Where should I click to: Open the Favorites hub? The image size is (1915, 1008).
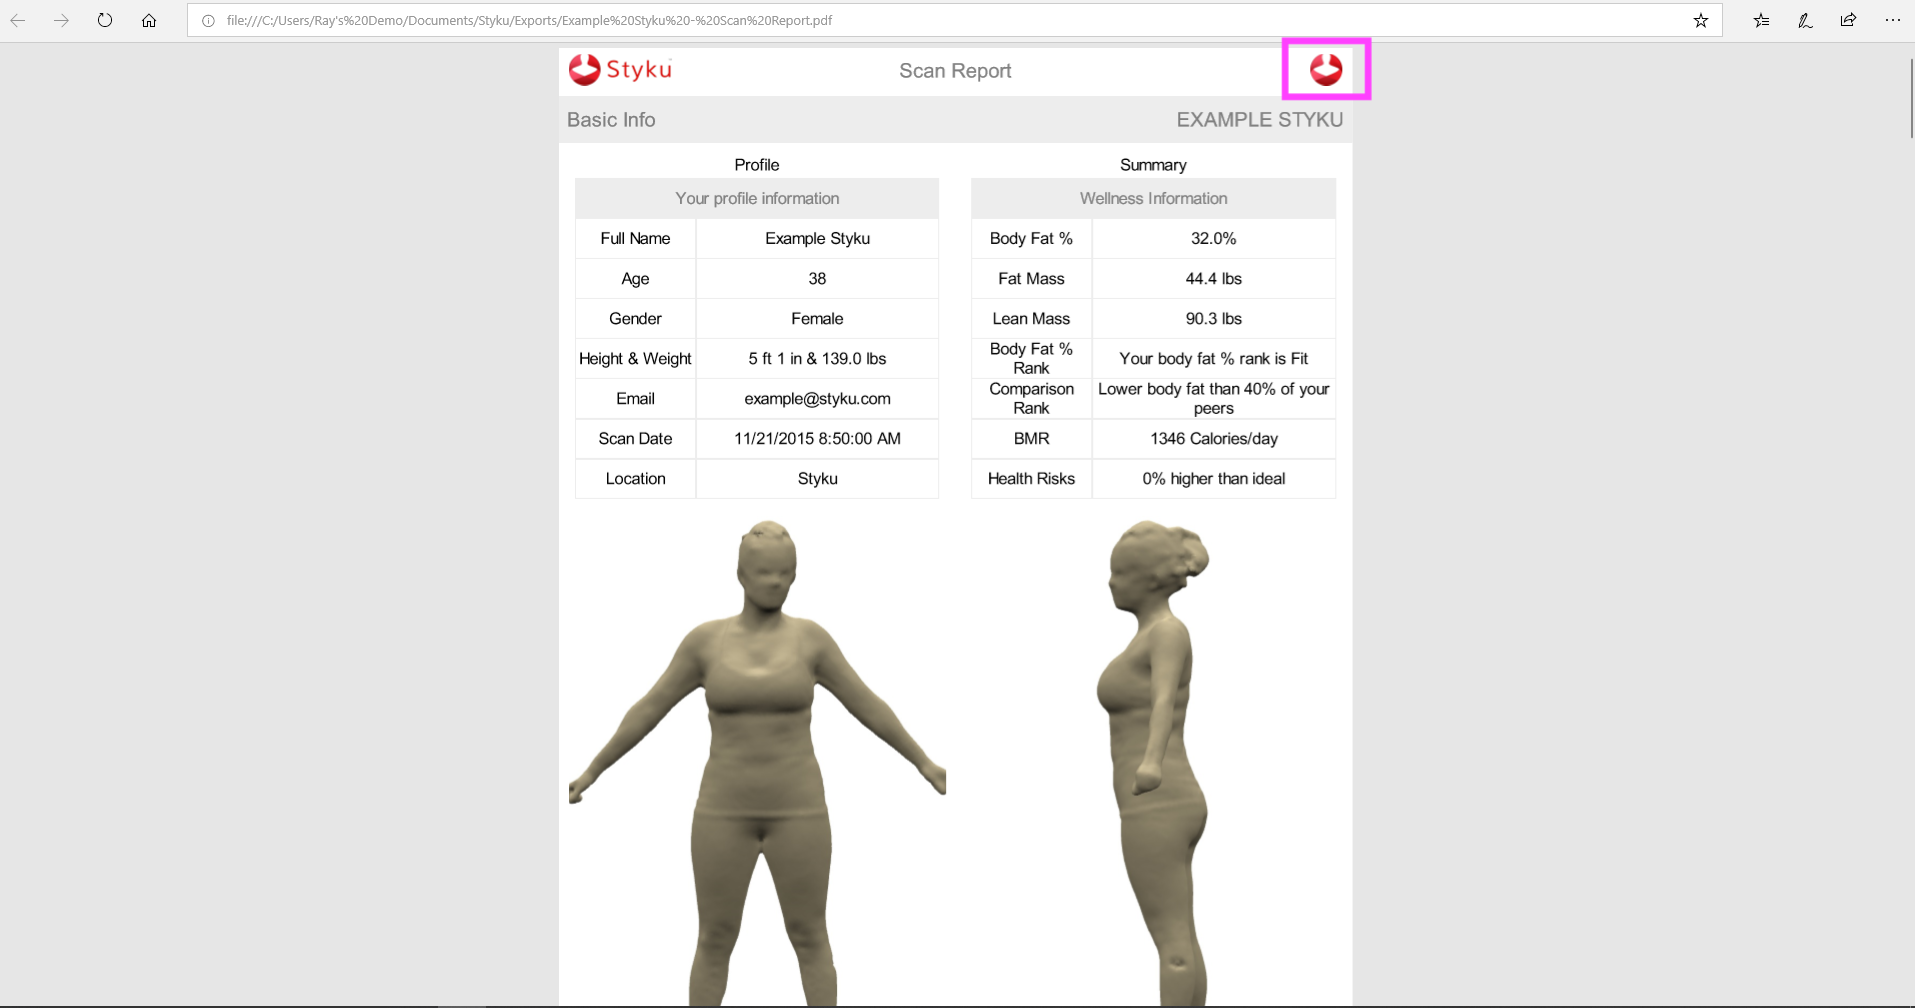(x=1761, y=20)
